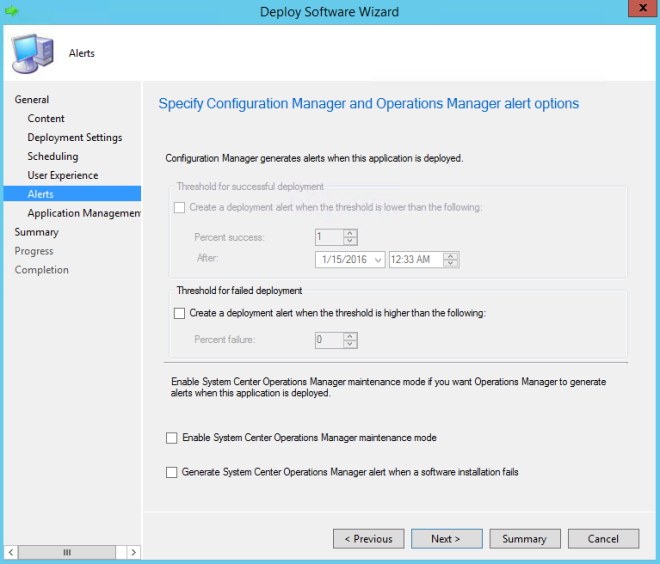Click the Summary button at the bottom
Image resolution: width=660 pixels, height=564 pixels.
[x=525, y=539]
